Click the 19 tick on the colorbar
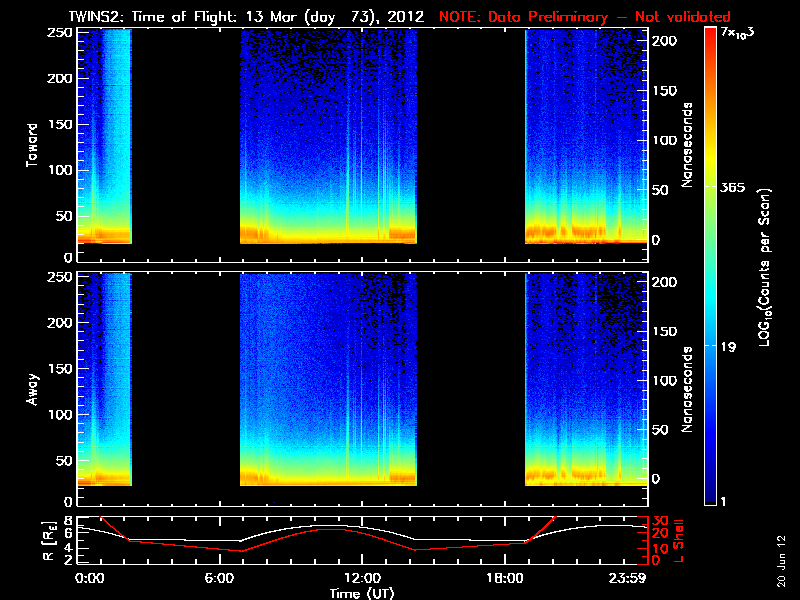This screenshot has width=800, height=600. pos(729,347)
